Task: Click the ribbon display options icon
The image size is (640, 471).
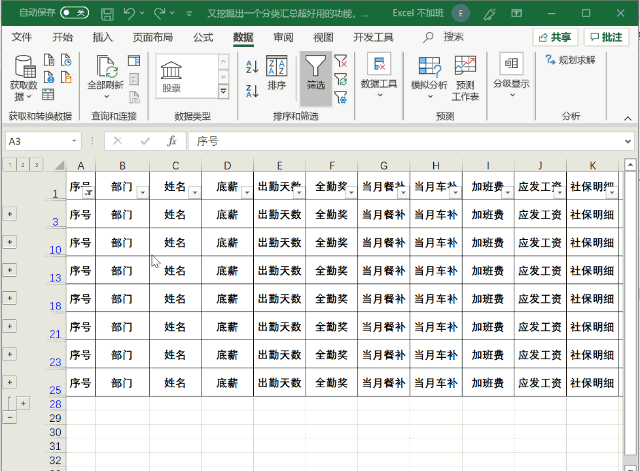Action: click(x=516, y=13)
